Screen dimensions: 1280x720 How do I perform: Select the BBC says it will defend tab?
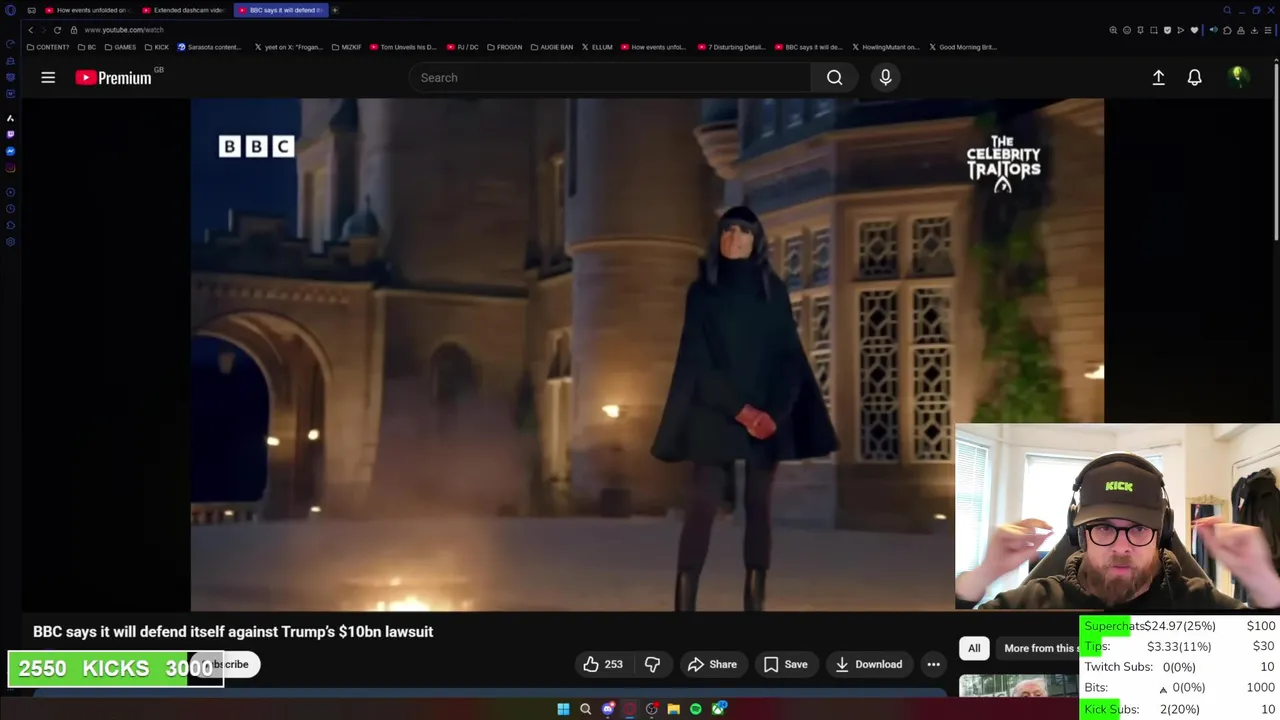[281, 10]
